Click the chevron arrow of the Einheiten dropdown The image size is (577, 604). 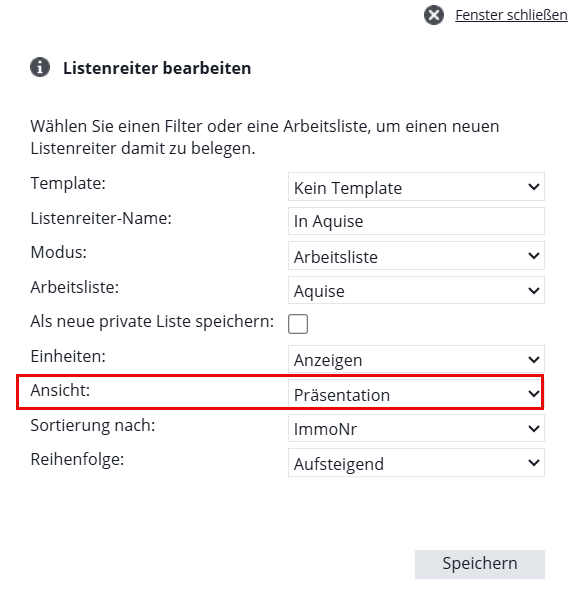point(533,360)
